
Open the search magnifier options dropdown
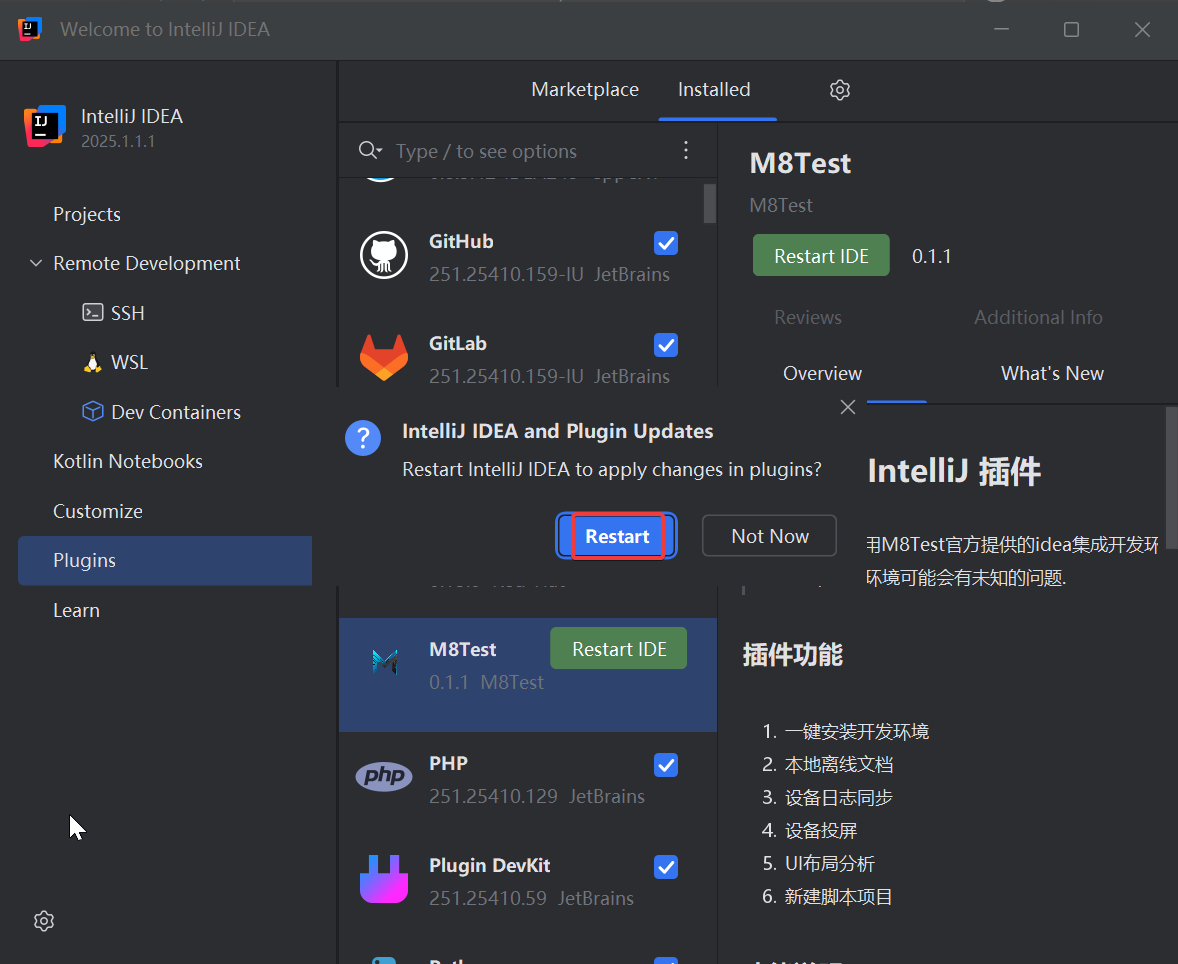[x=370, y=150]
